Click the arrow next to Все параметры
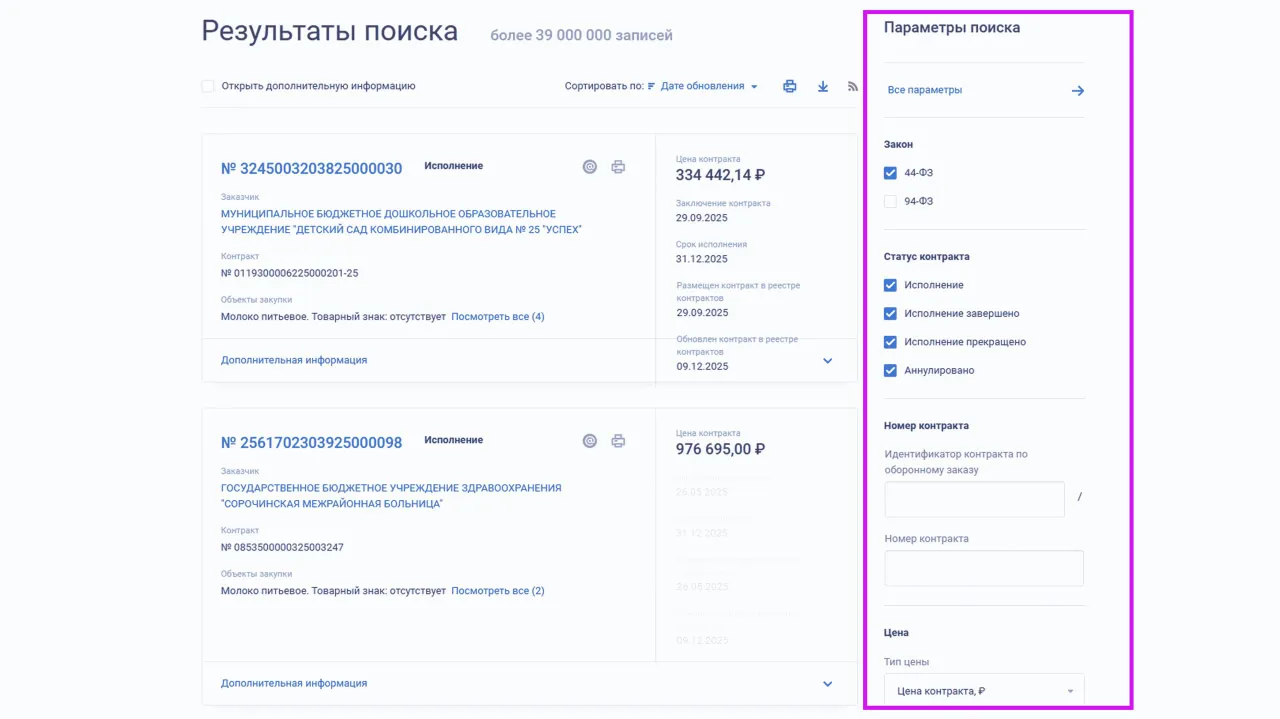1280x719 pixels. click(x=1077, y=91)
